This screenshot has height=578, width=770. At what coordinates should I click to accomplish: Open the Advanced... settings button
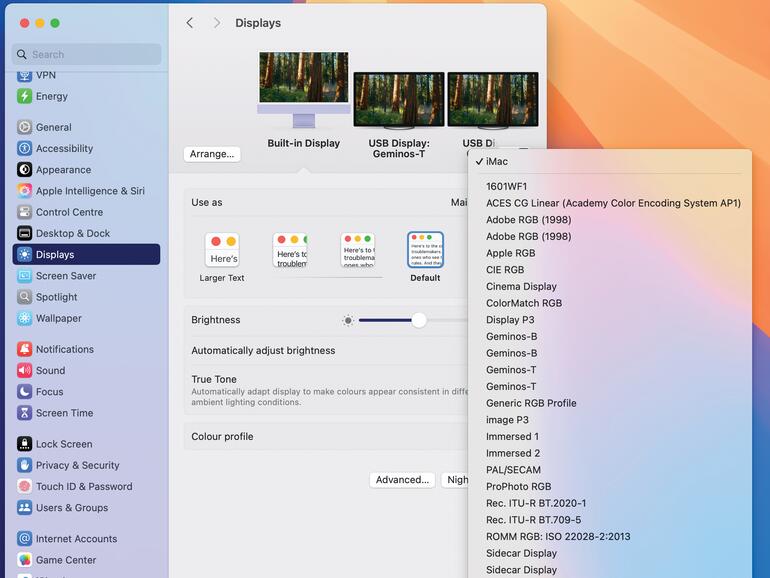402,480
